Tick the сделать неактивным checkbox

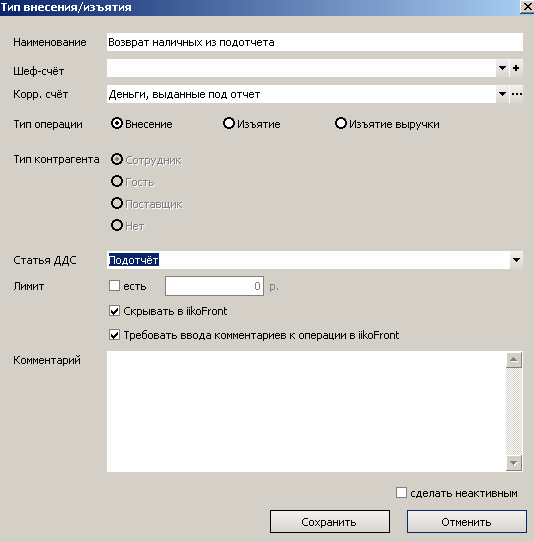point(401,493)
